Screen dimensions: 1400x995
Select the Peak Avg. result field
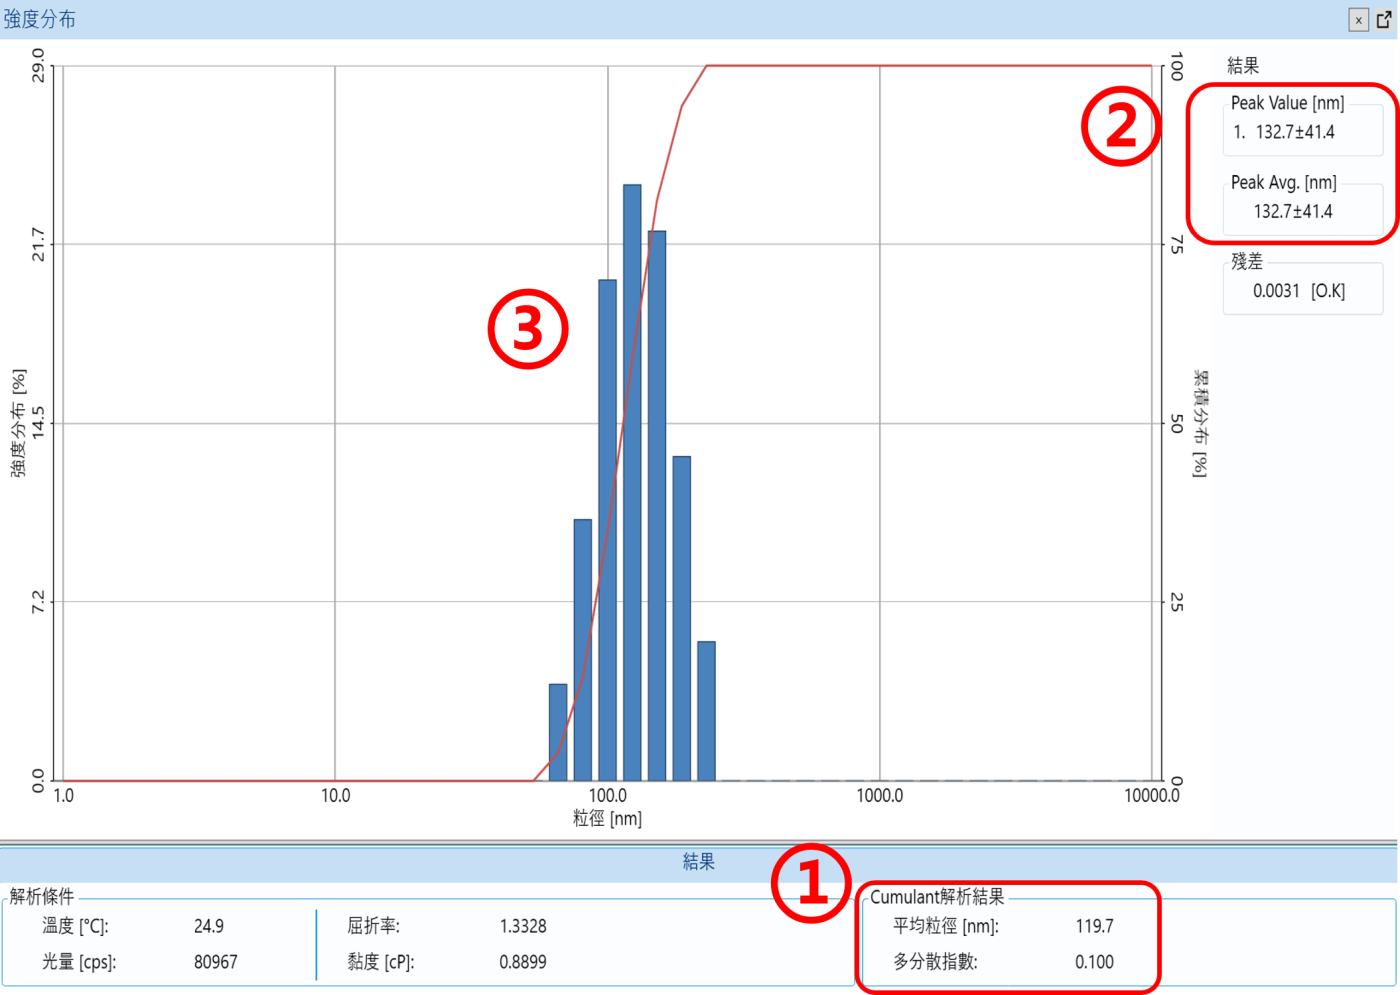coord(1293,211)
